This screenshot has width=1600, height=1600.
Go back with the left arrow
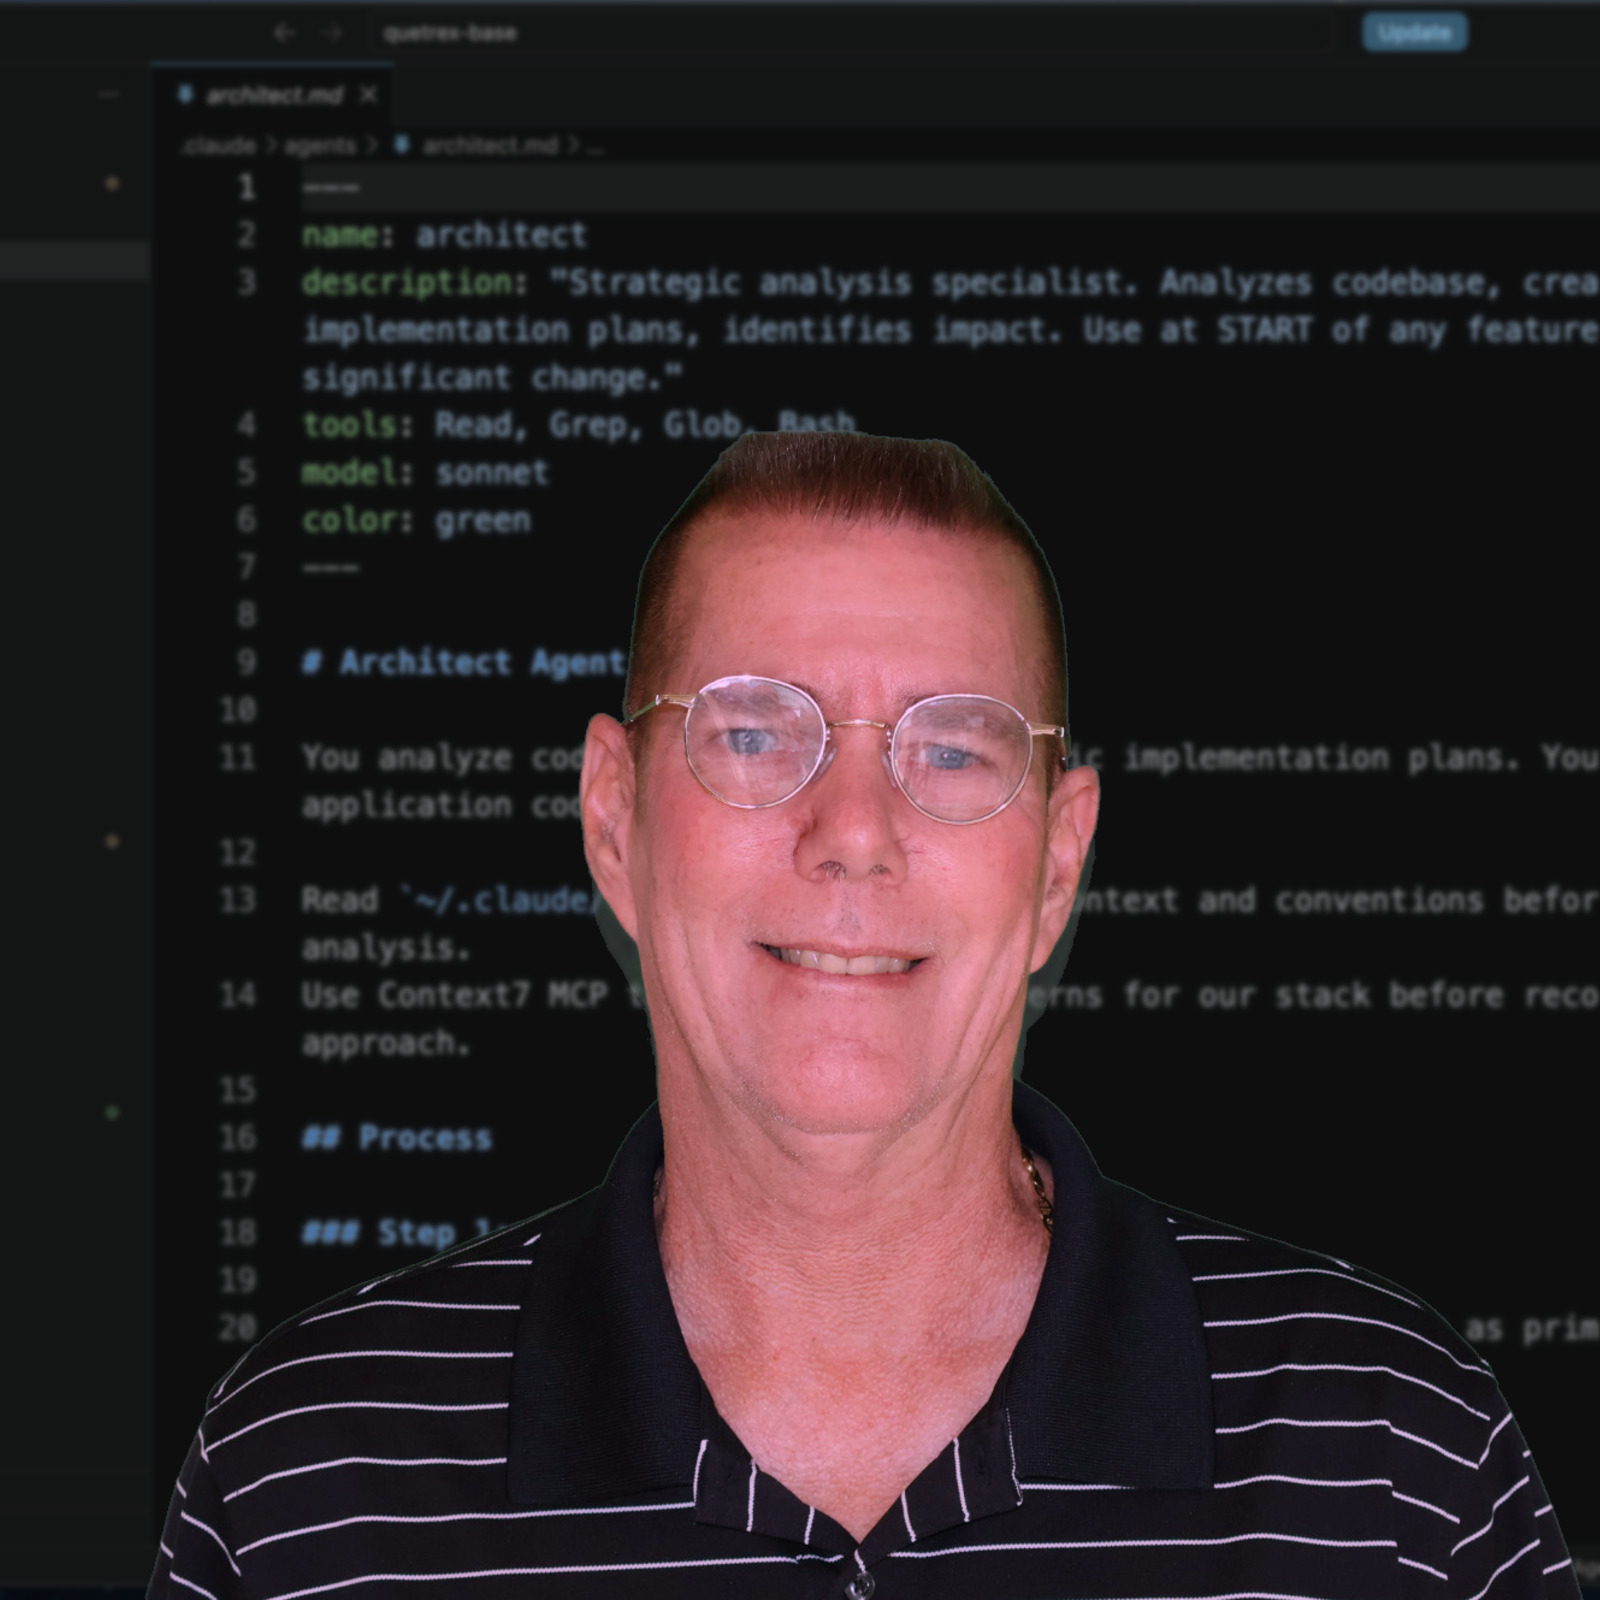[x=285, y=32]
